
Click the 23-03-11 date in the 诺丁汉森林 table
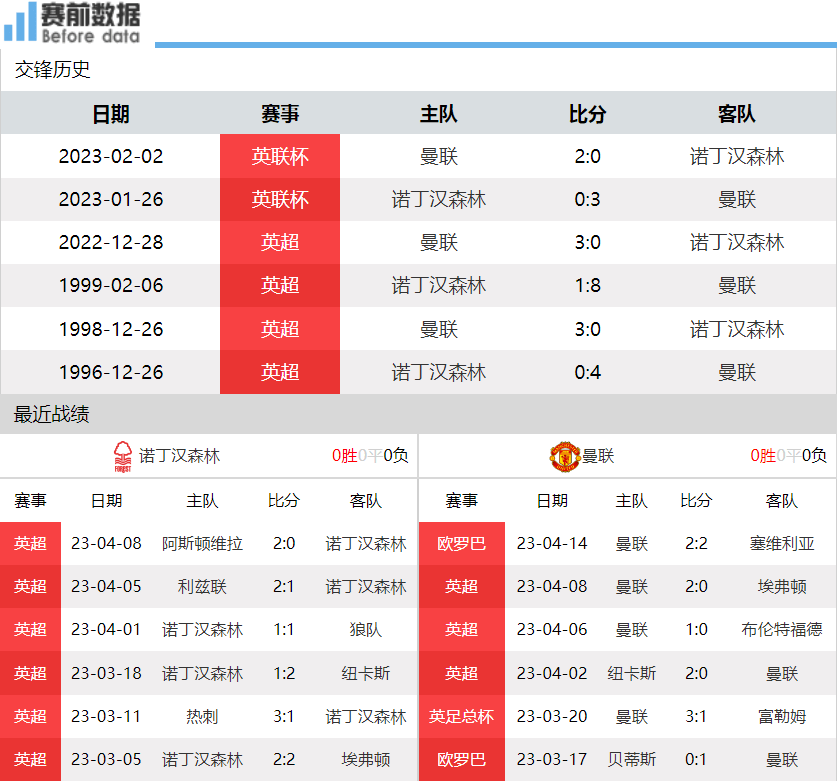(106, 716)
